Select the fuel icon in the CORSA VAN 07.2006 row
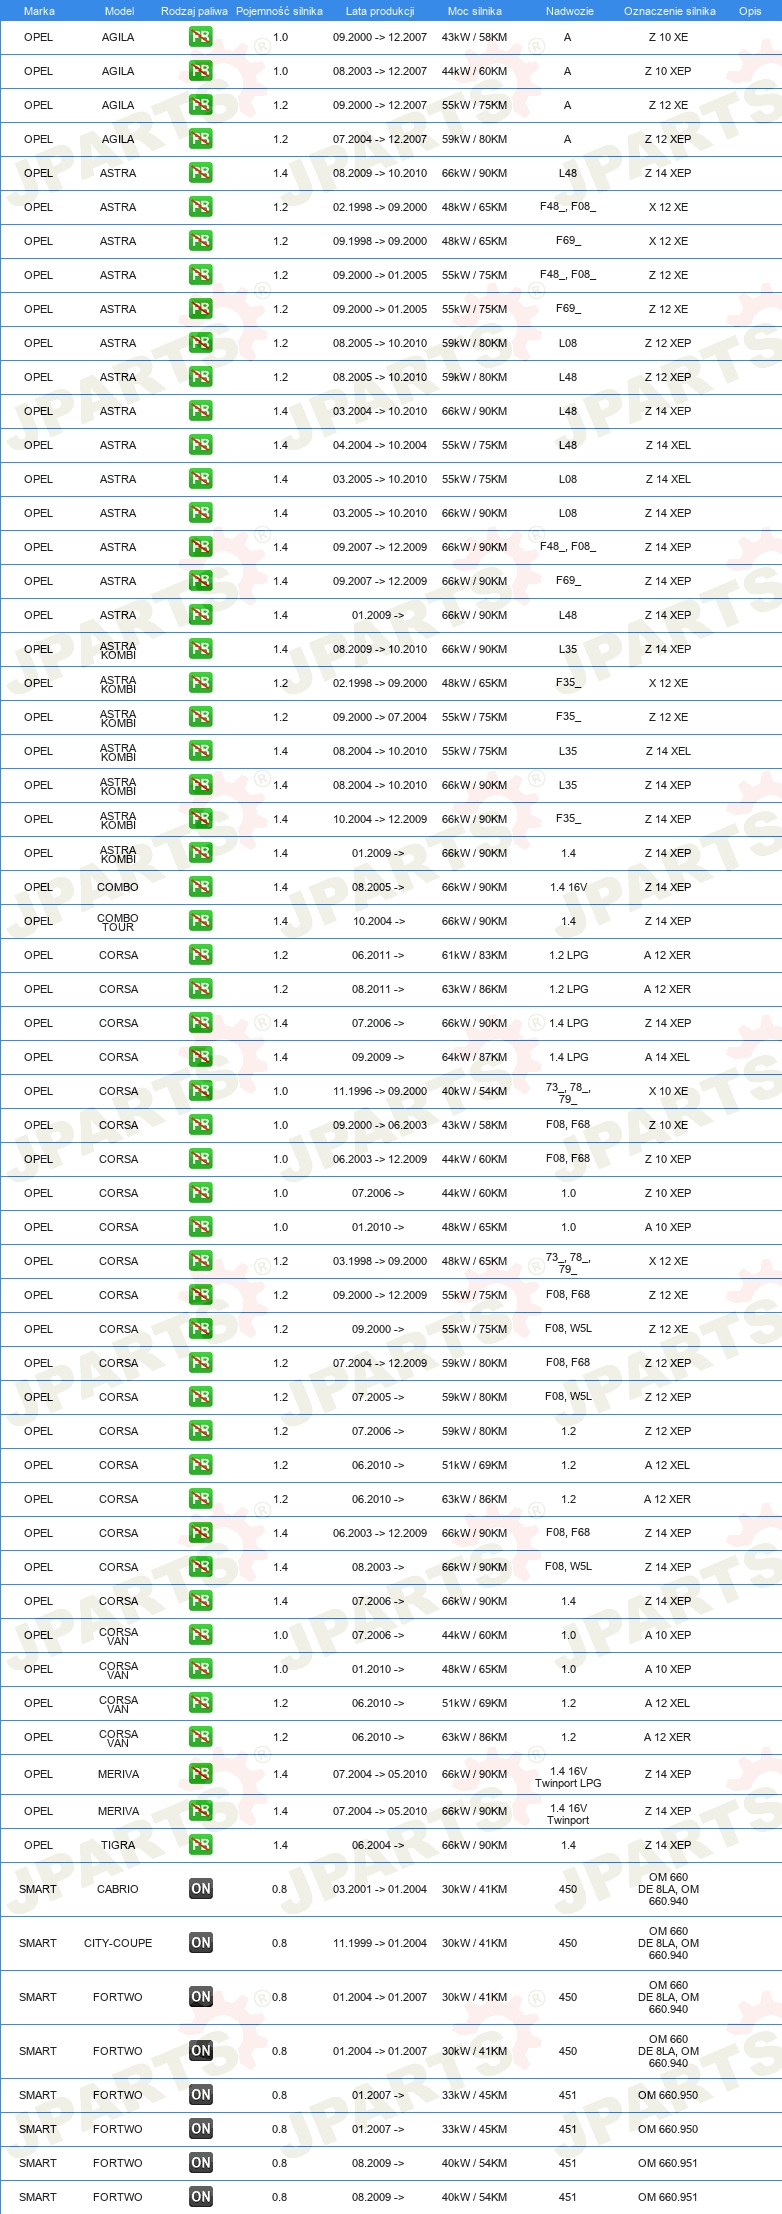 (x=200, y=1635)
